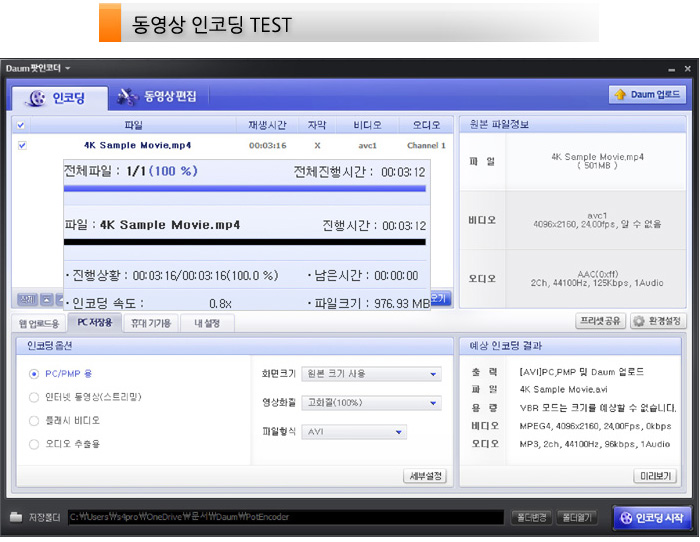Click the blue overall progress bar
Screen dimensions: 700x542
[x=244, y=188]
